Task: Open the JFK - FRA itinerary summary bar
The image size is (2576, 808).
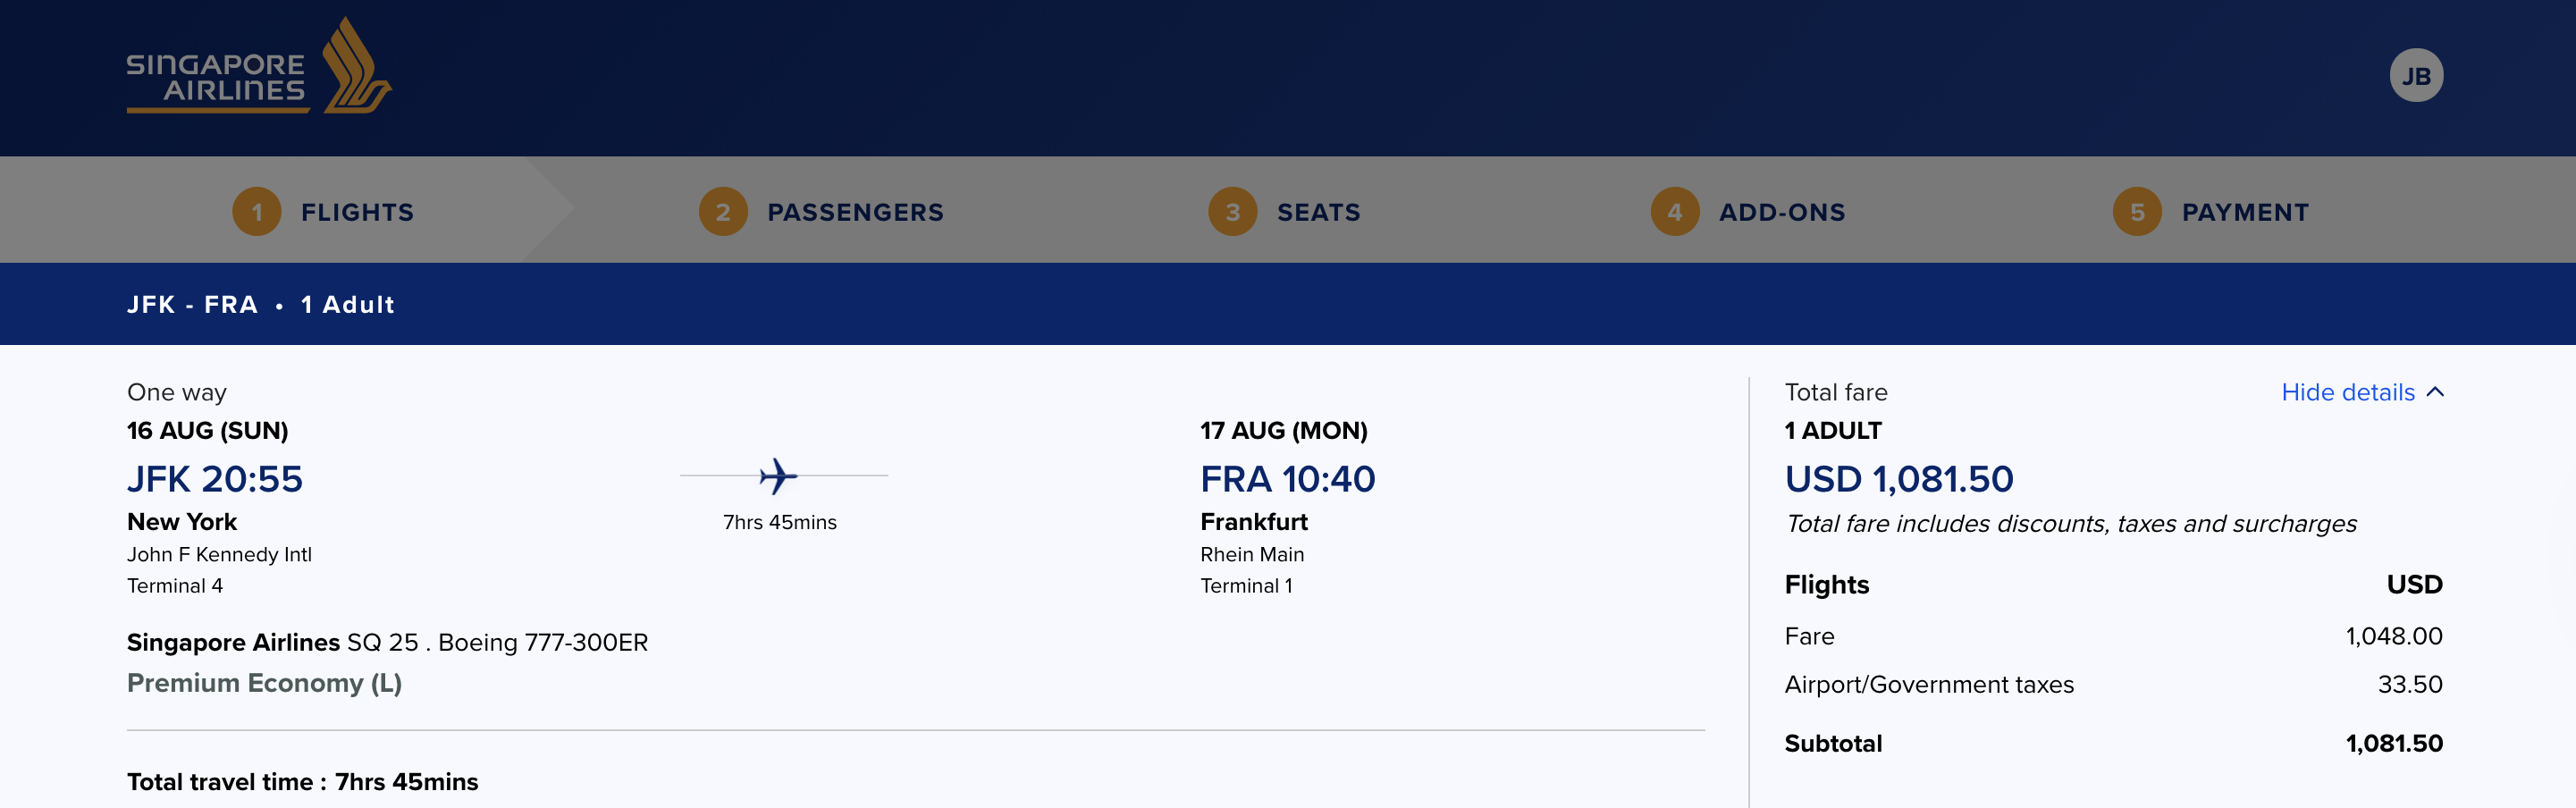Action: pos(260,304)
